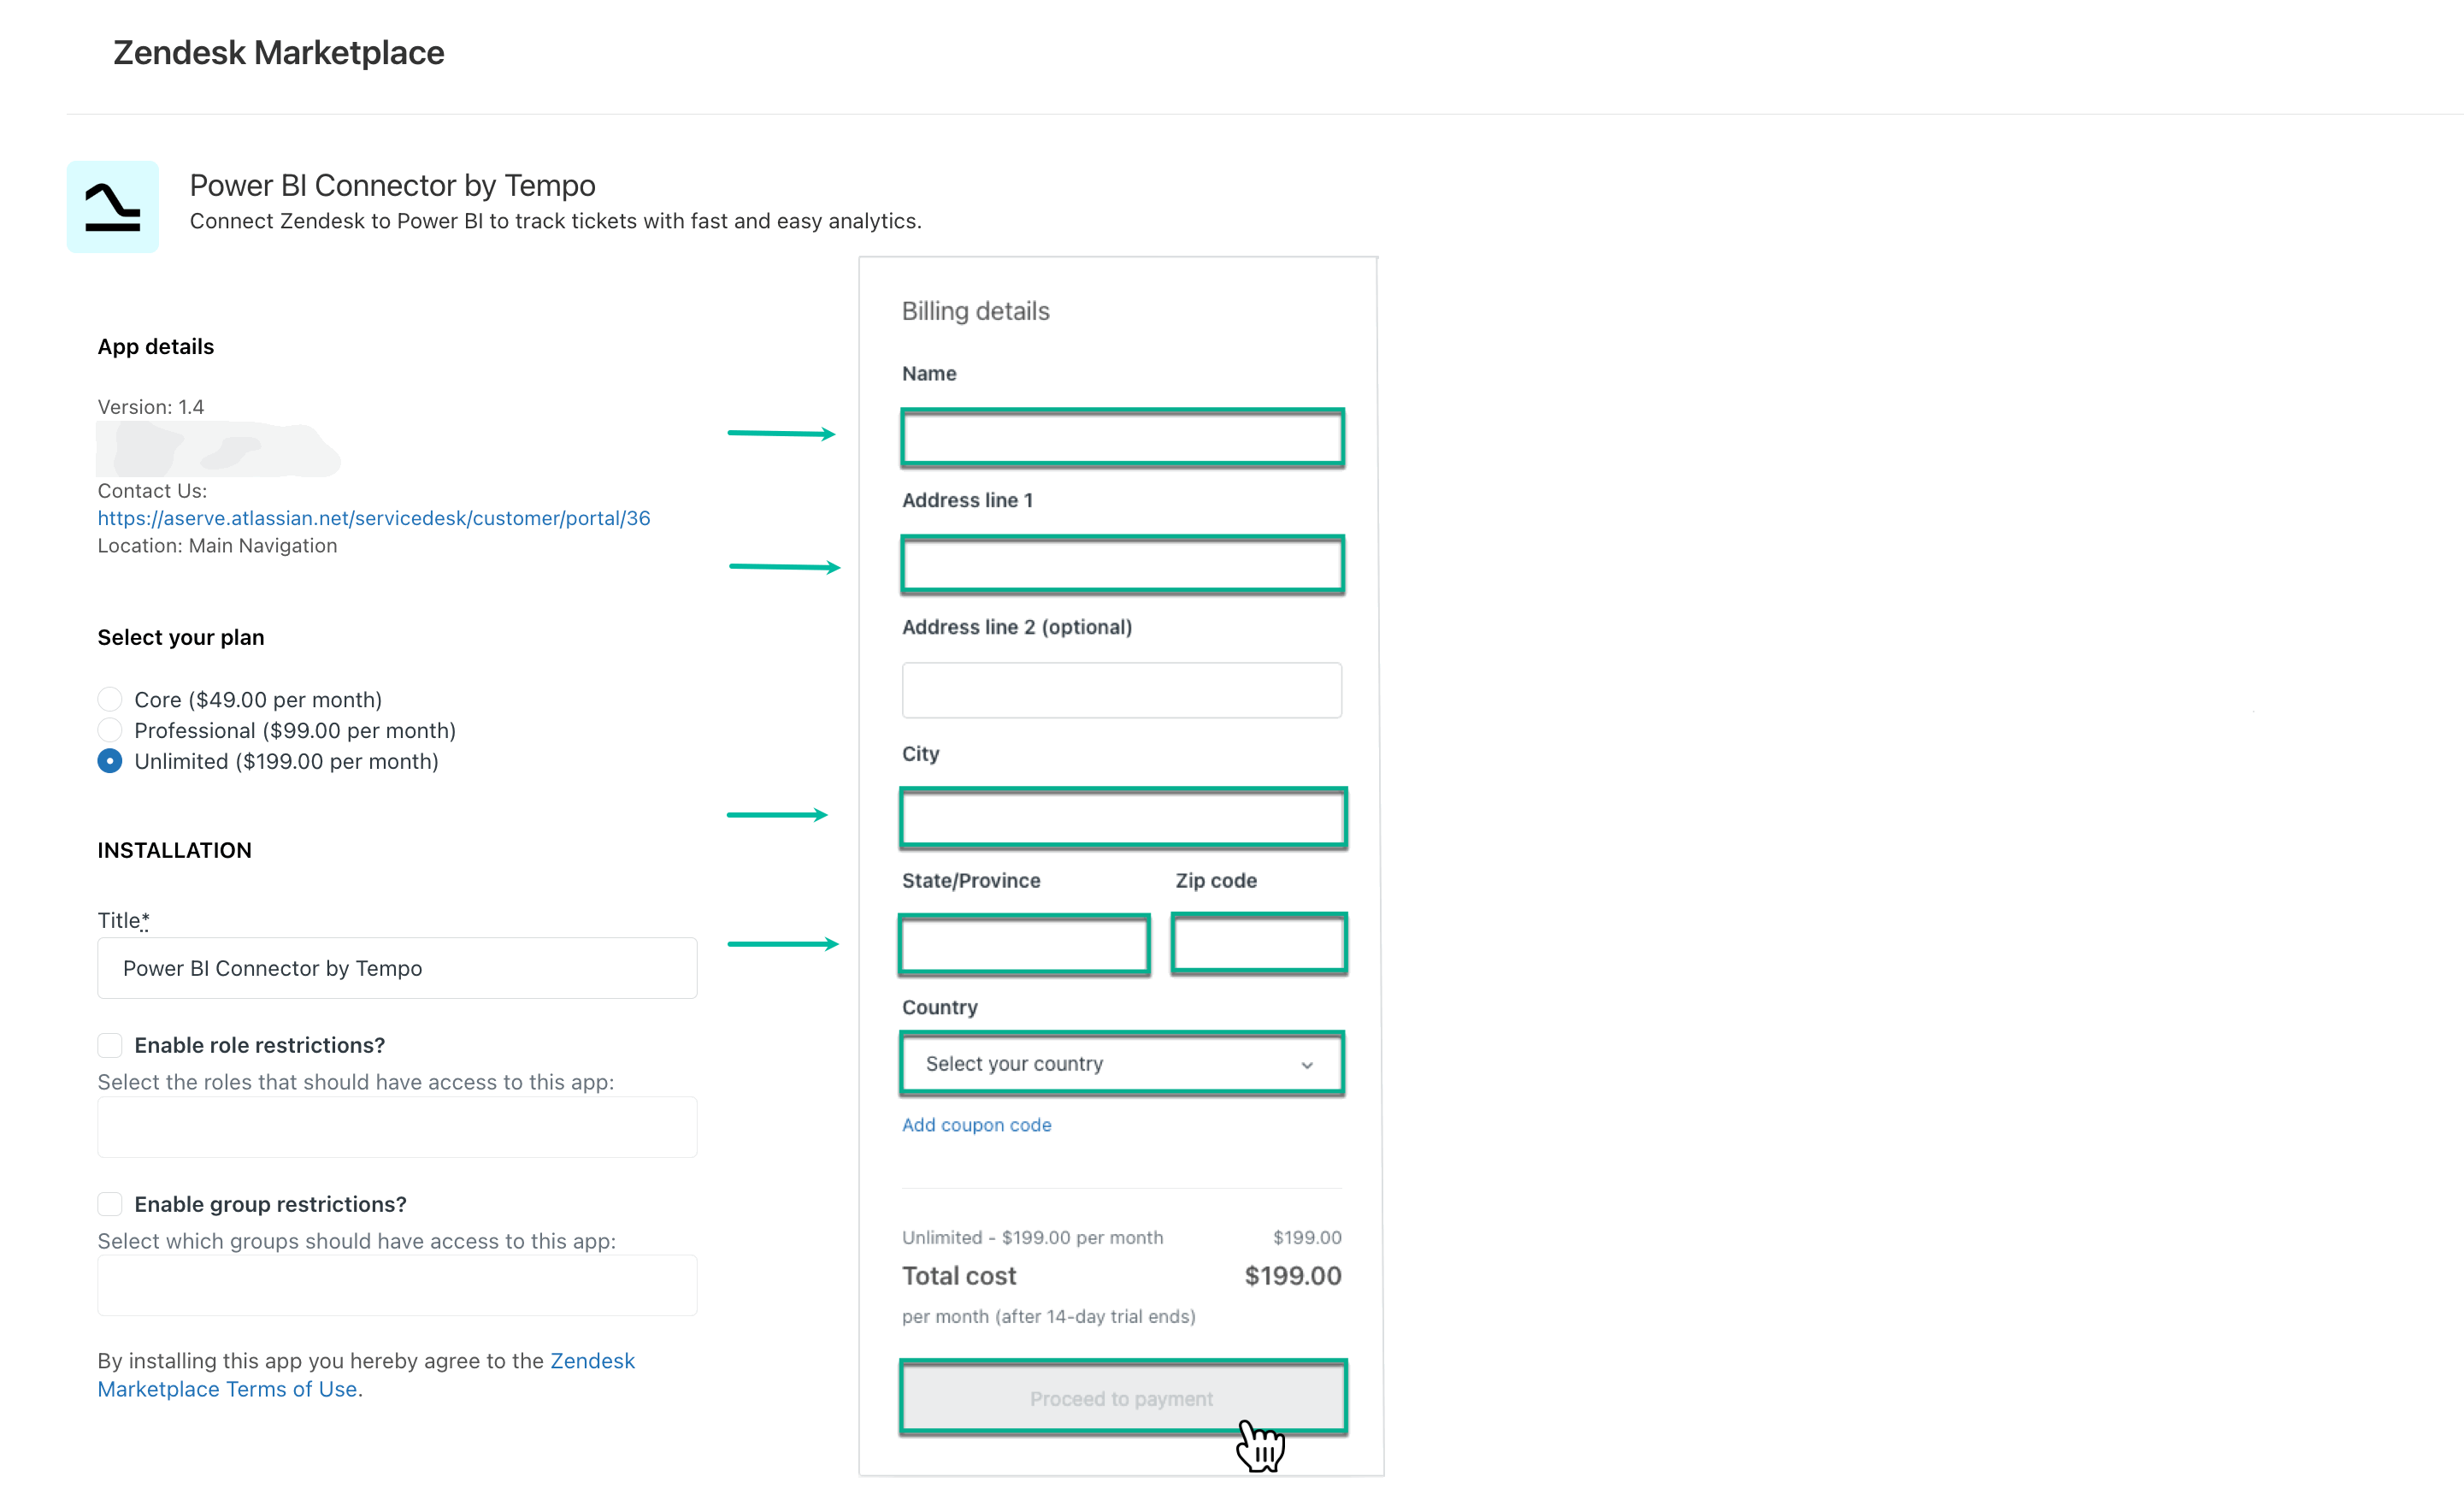The height and width of the screenshot is (1512, 2464).
Task: Click the Zendesk Marketplace heading
Action: 278,52
